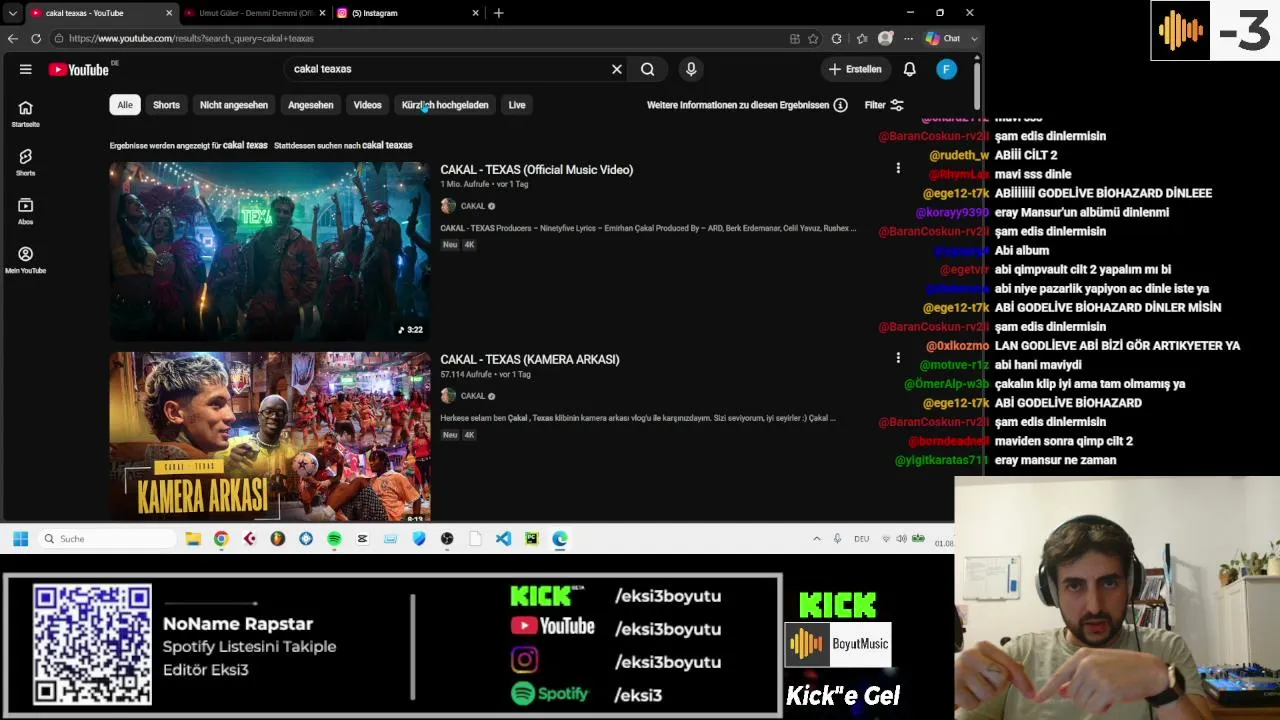This screenshot has height=720, width=1280.
Task: Open YouTube notifications bell
Action: tap(910, 69)
